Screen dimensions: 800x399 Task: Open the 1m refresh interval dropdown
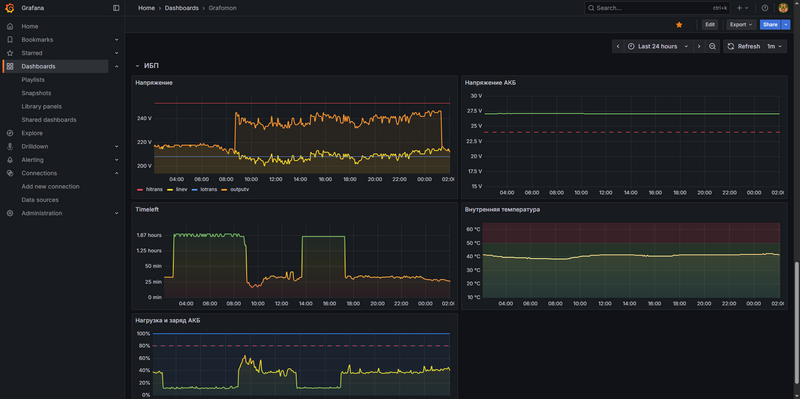[x=774, y=46]
